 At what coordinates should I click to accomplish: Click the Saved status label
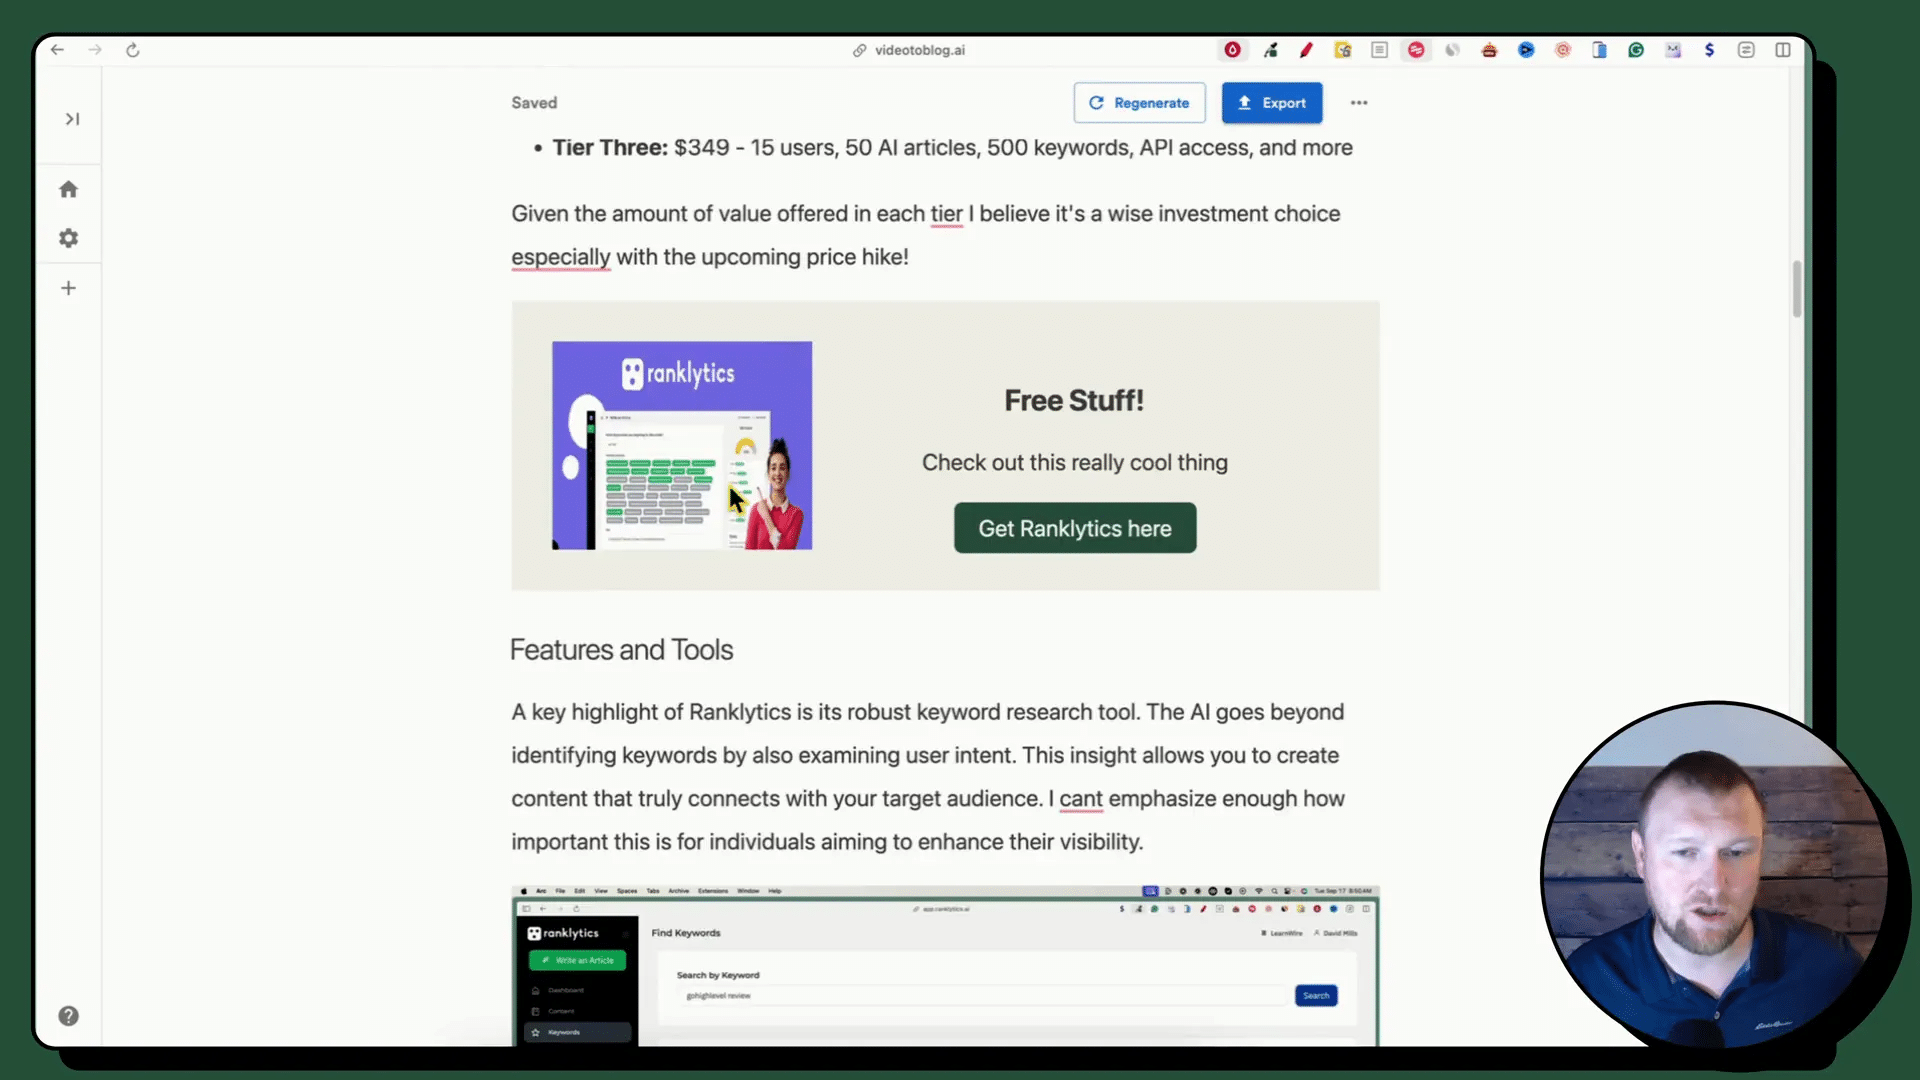[534, 103]
